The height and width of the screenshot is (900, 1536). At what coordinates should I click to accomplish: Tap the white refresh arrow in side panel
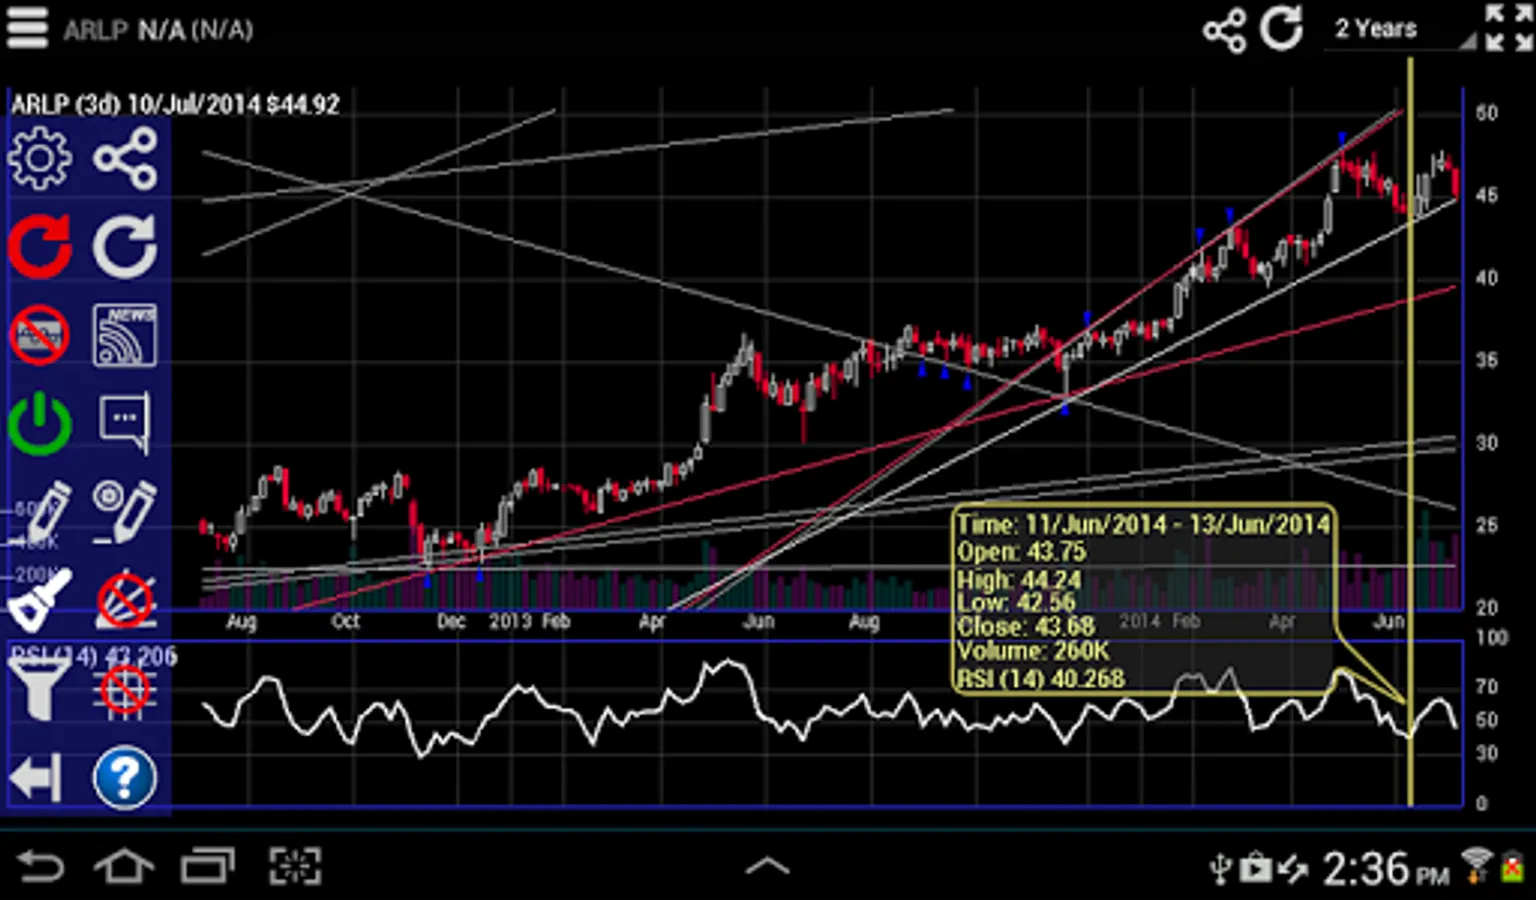click(125, 245)
